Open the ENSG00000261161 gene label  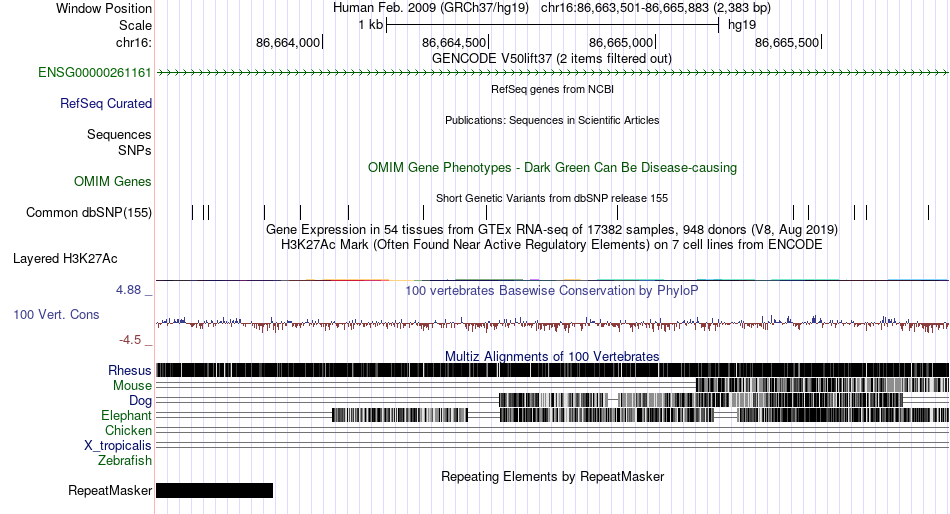[x=95, y=73]
